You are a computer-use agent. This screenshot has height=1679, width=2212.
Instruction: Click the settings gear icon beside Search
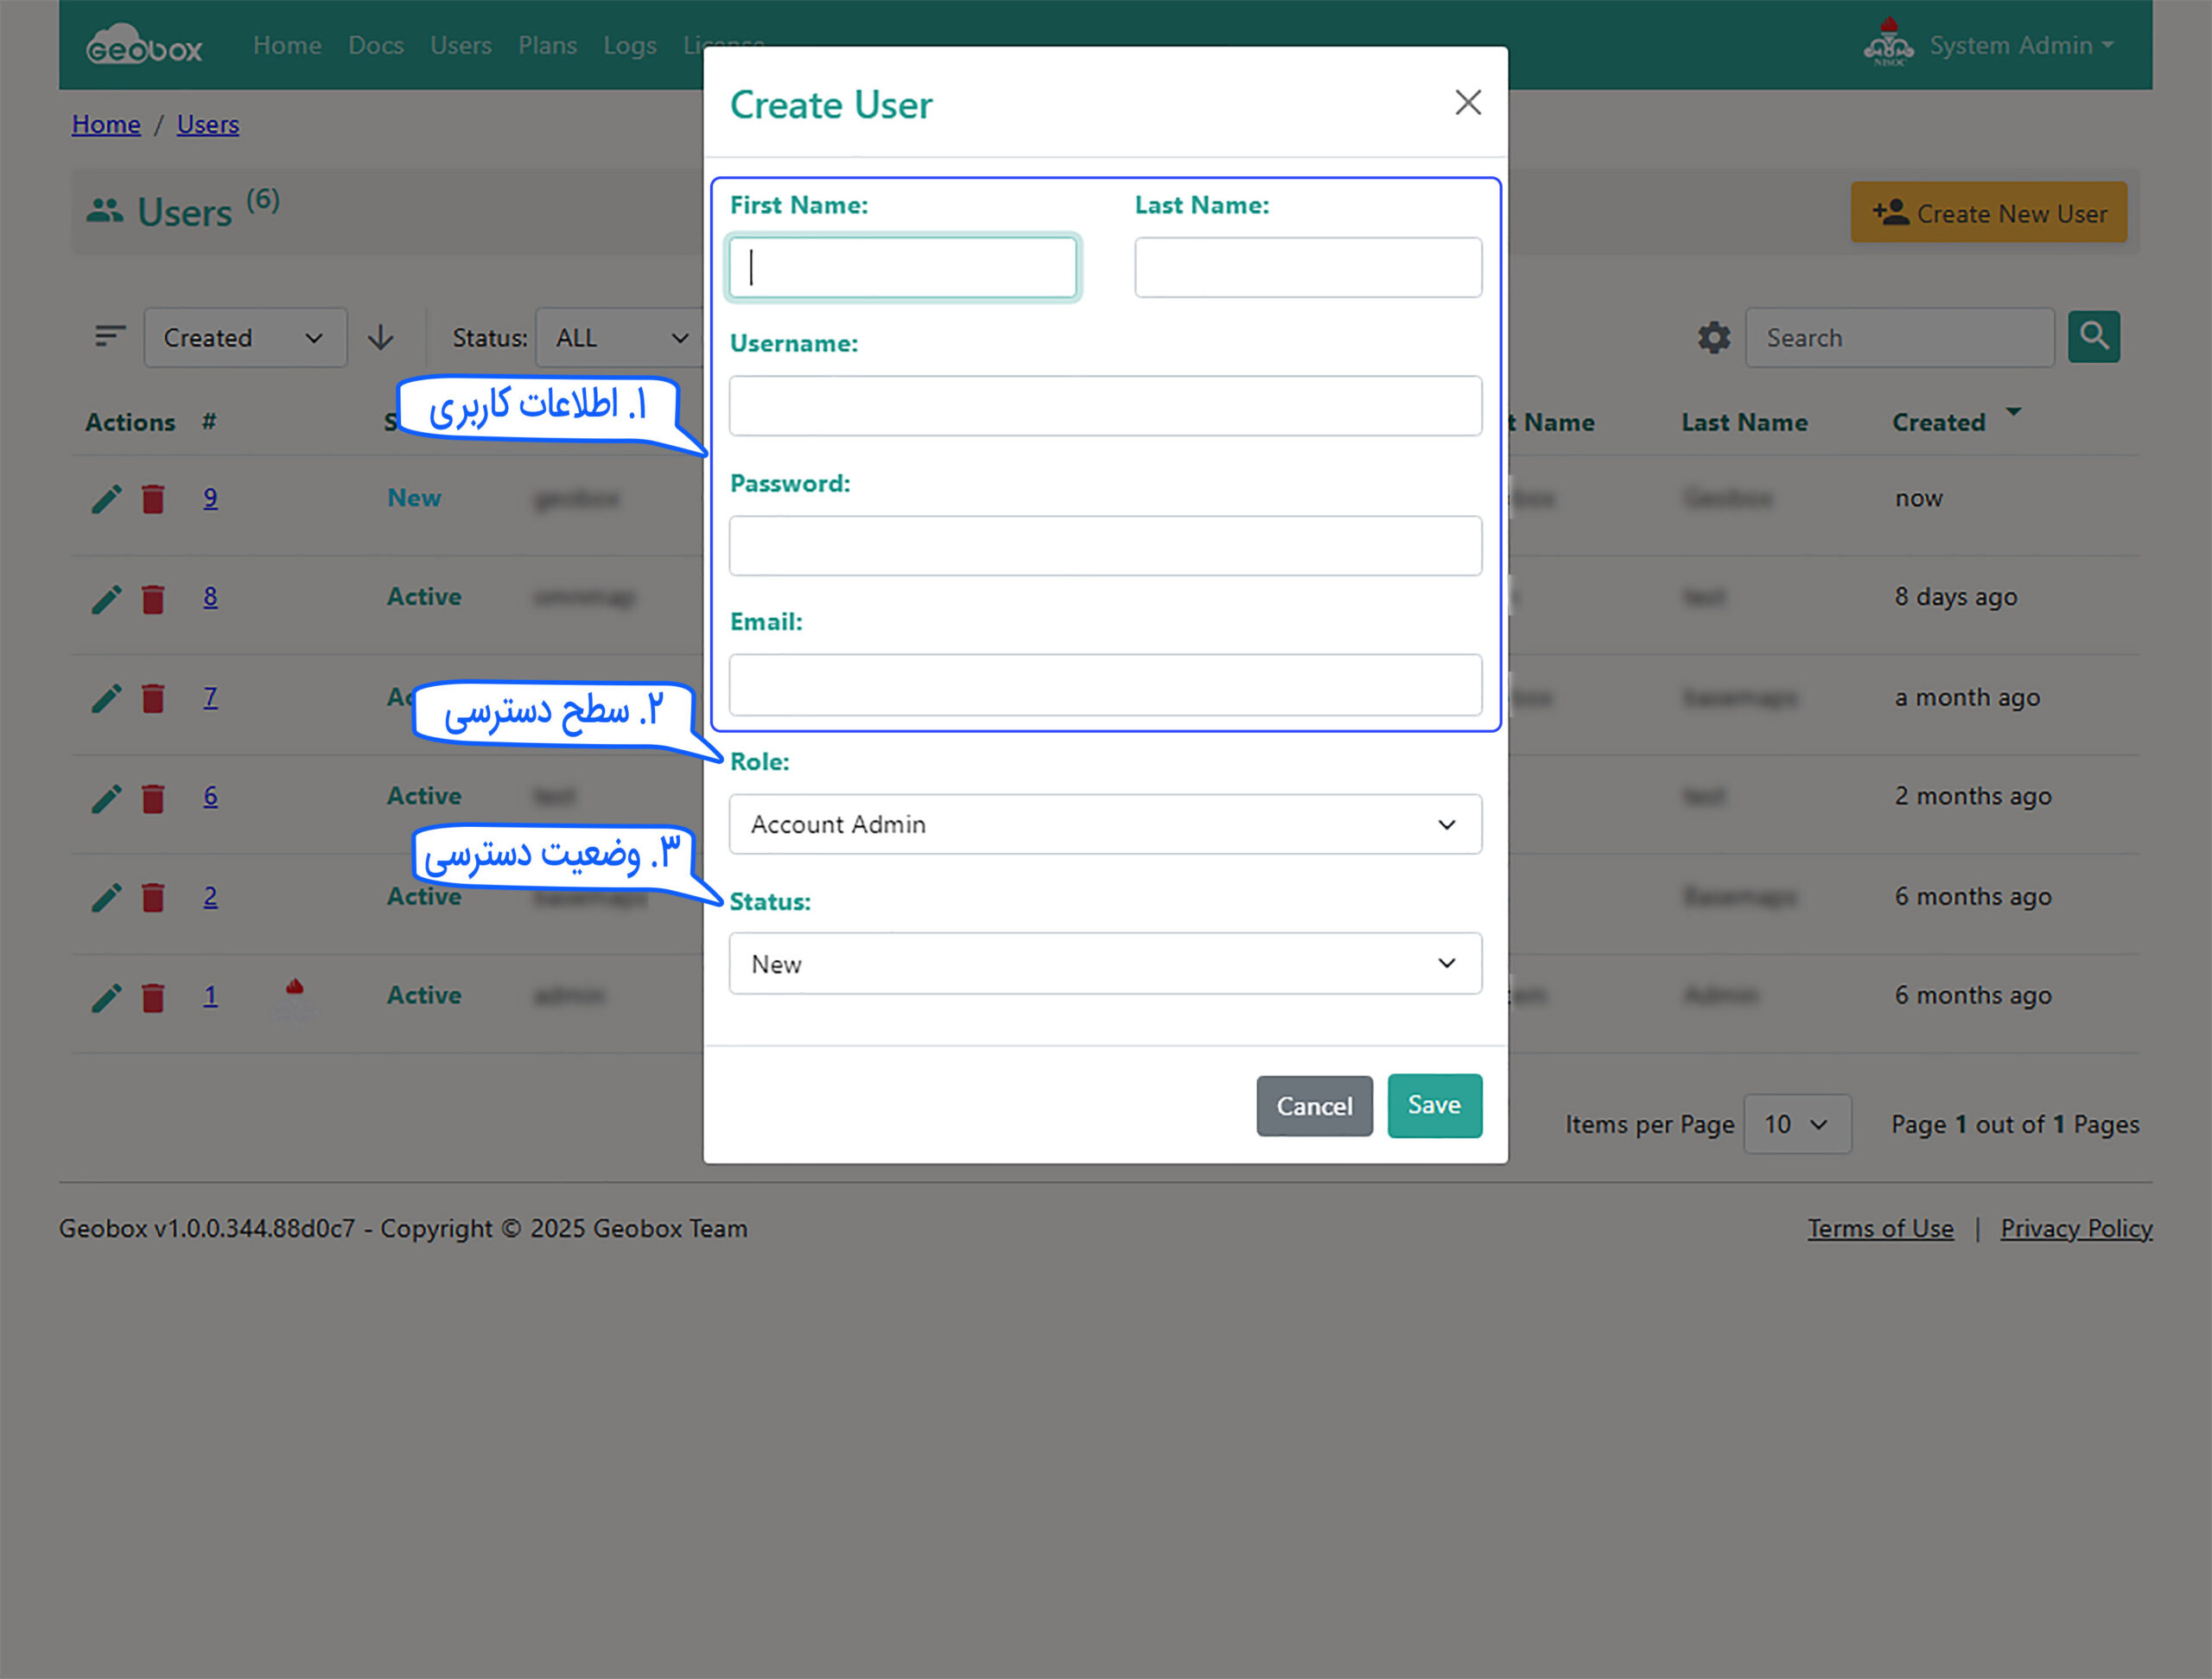pos(1713,338)
